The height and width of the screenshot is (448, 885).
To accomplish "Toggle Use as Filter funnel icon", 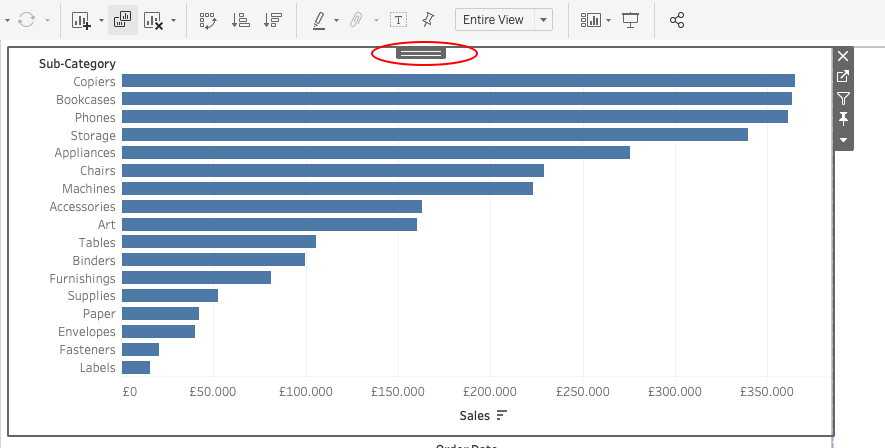I will click(843, 98).
